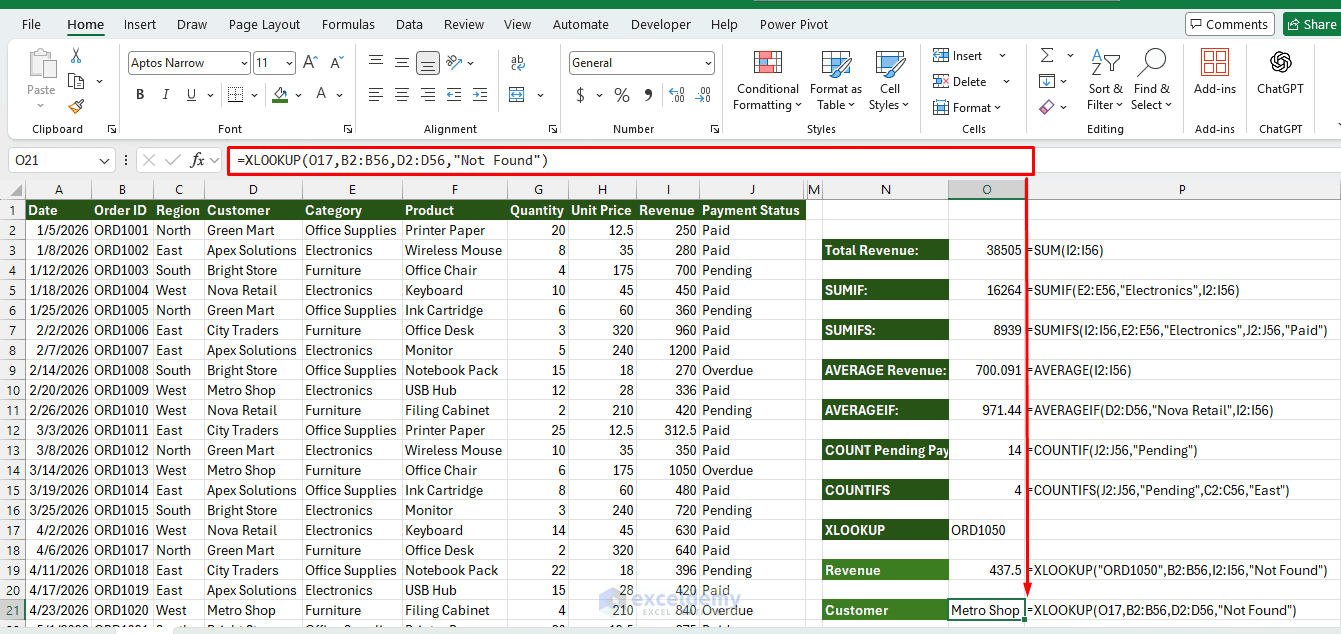Open the Power Pivot tab
Image resolution: width=1341 pixels, height=634 pixels.
tap(794, 24)
